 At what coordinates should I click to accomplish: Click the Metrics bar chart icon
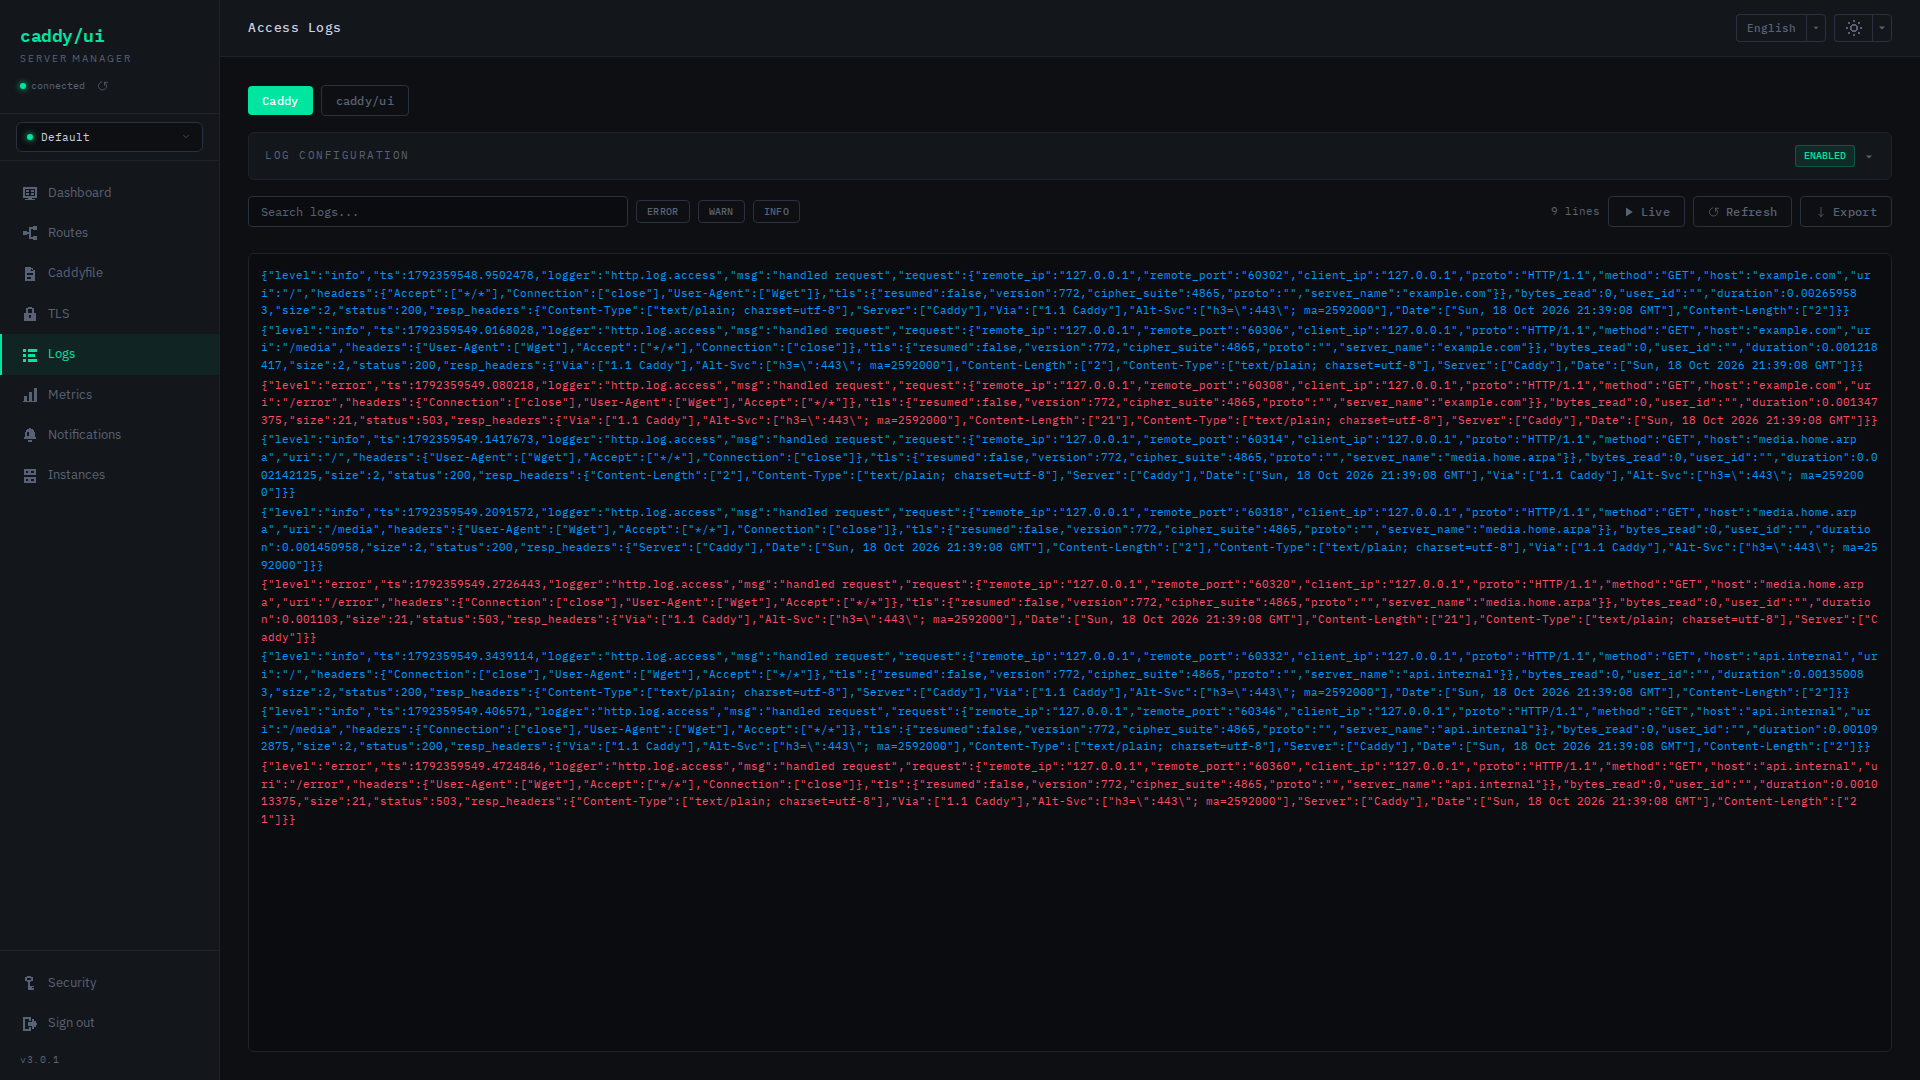[x=30, y=395]
